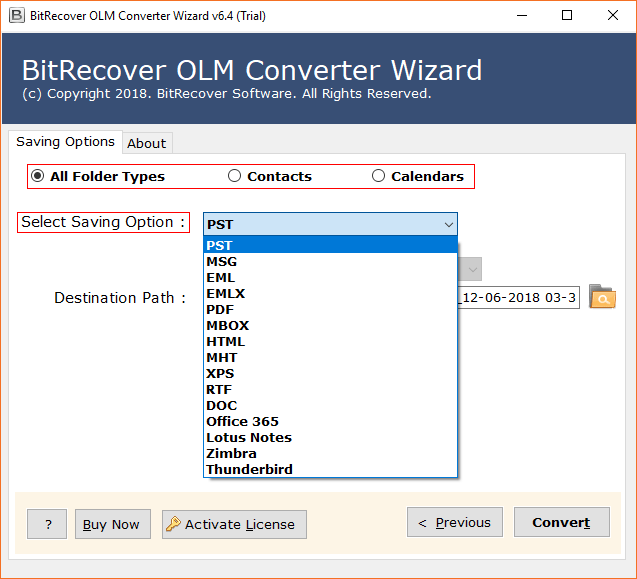Switch to the Saving Options tab
Viewport: 637px width, 579px height.
click(x=65, y=141)
